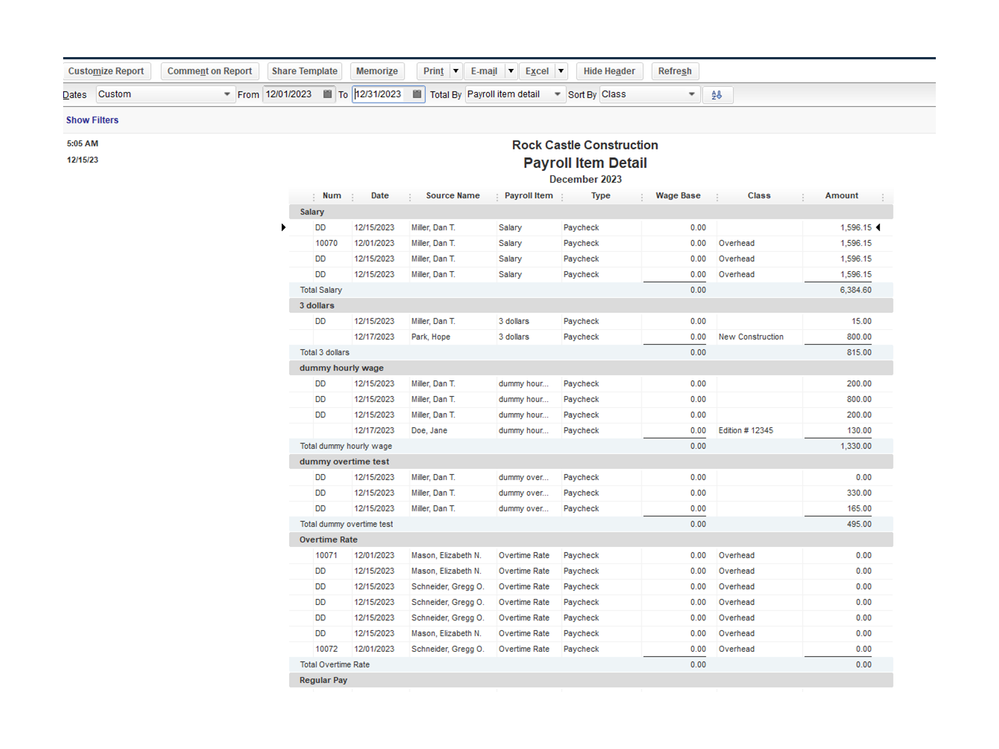Expand the Dates range combo box

pyautogui.click(x=227, y=94)
